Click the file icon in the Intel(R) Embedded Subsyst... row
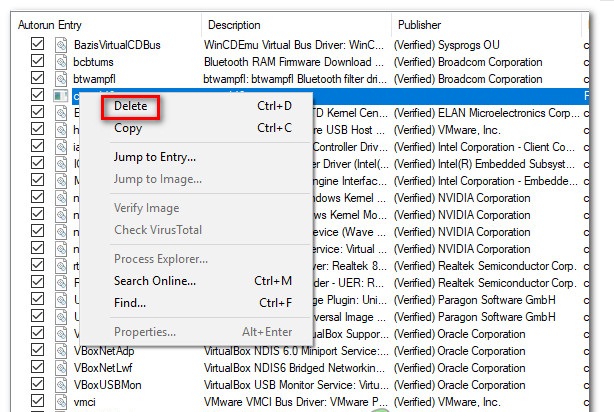This screenshot has height=412, width=614. [x=61, y=164]
